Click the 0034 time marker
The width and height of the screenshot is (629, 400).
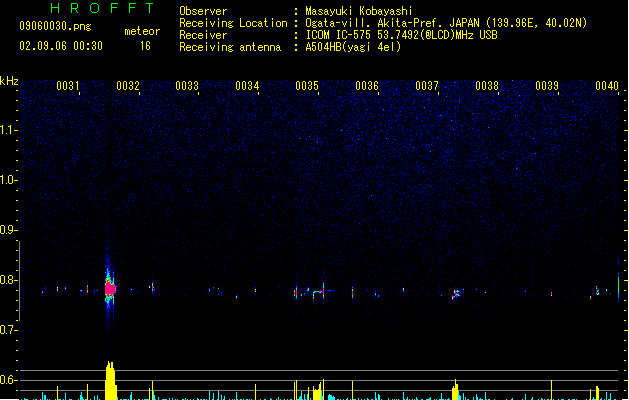(247, 86)
